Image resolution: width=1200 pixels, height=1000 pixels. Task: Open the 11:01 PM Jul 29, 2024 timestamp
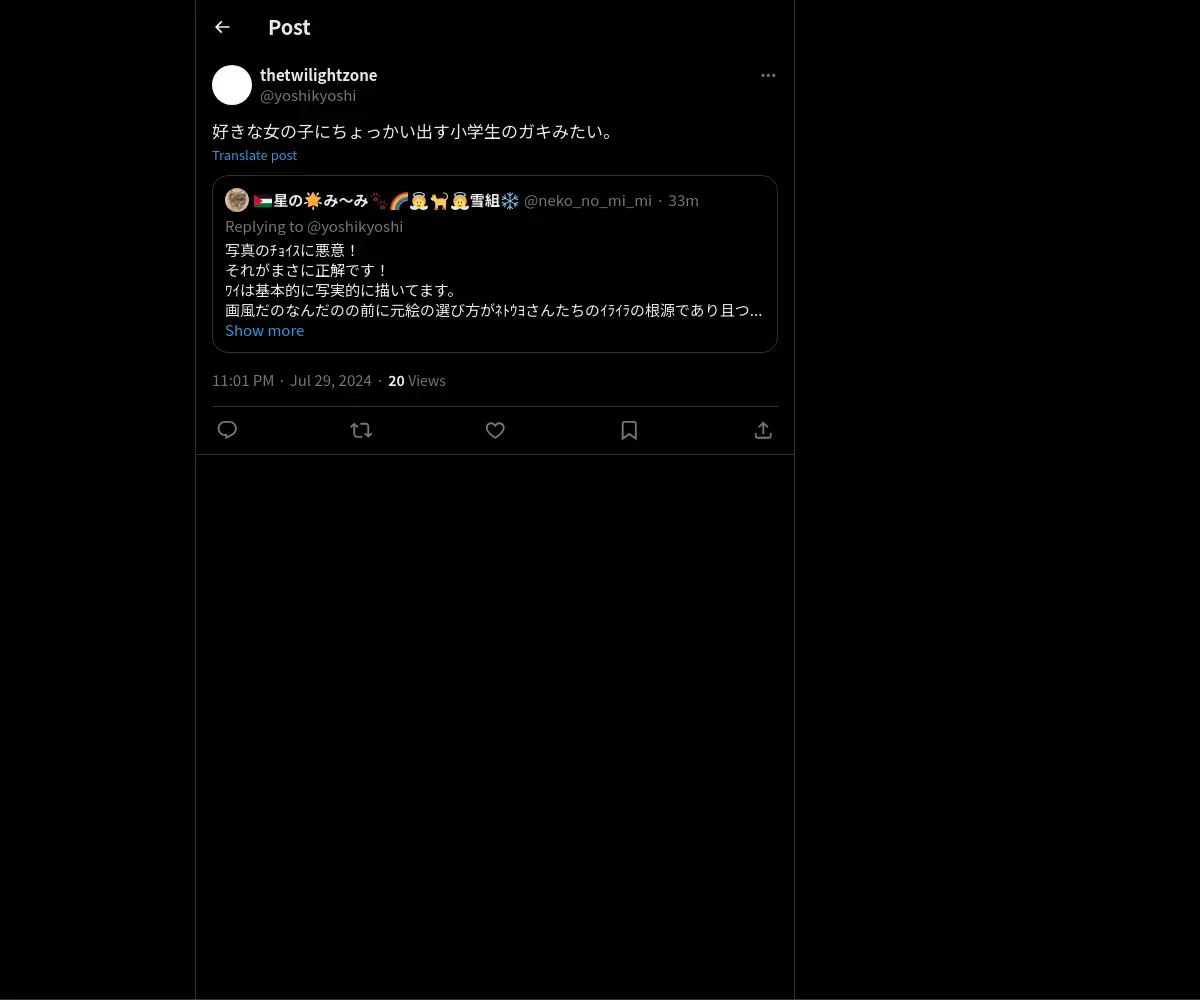click(291, 380)
